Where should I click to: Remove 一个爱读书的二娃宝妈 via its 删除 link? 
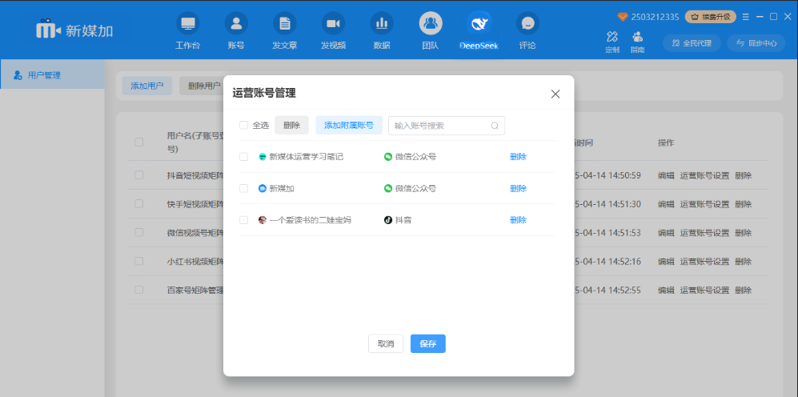point(518,220)
